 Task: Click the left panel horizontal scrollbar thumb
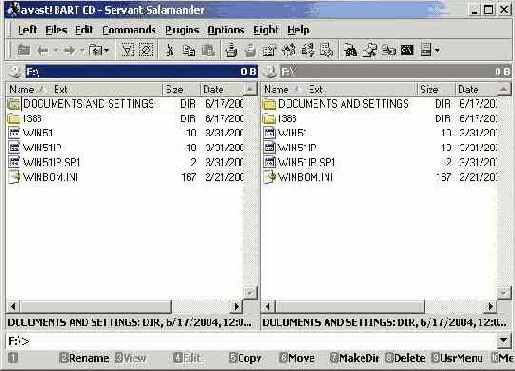(x=96, y=306)
